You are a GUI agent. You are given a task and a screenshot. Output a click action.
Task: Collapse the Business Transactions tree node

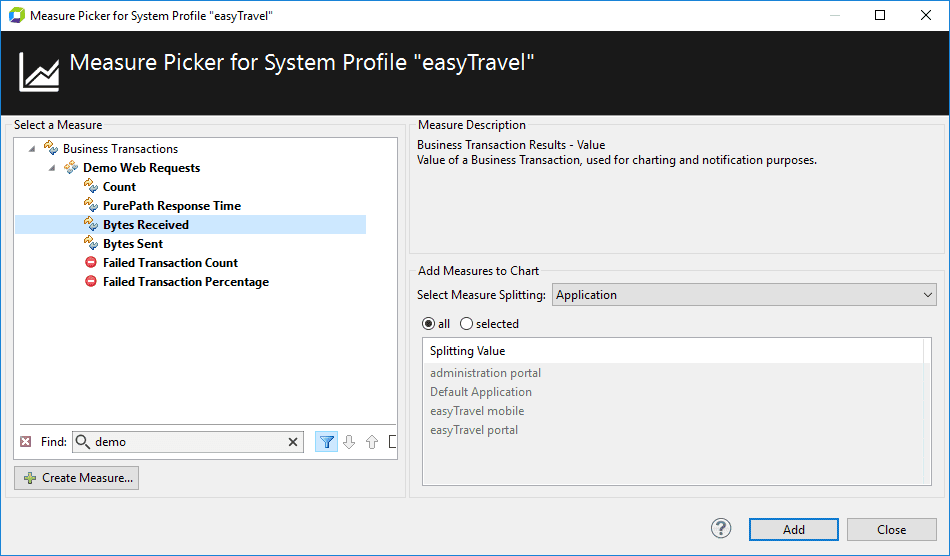pyautogui.click(x=32, y=149)
